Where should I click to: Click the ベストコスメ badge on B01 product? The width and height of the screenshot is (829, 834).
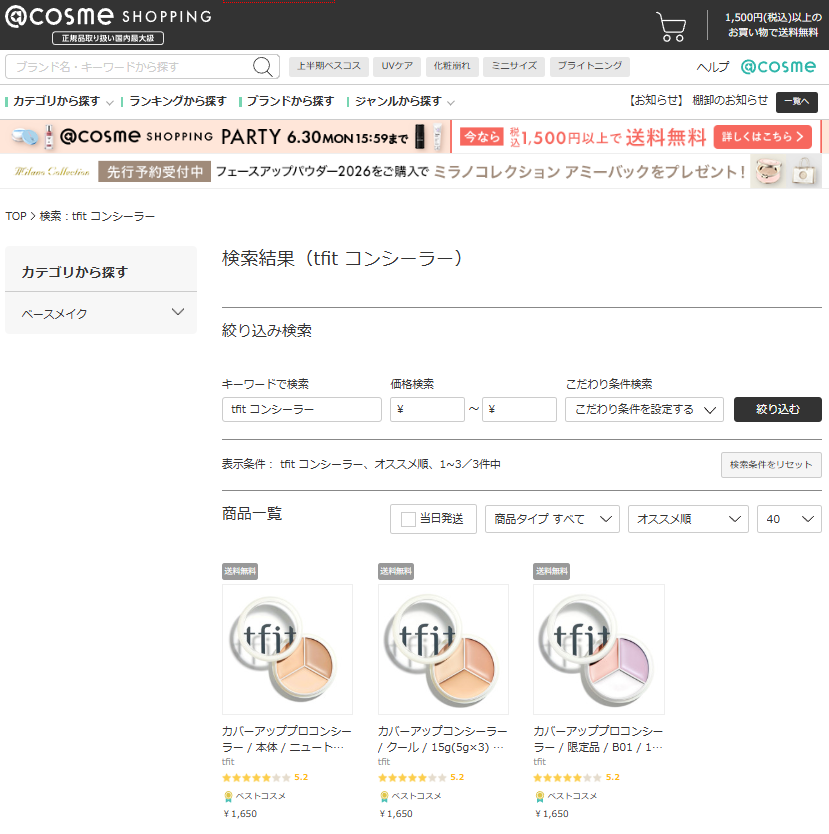pos(567,796)
